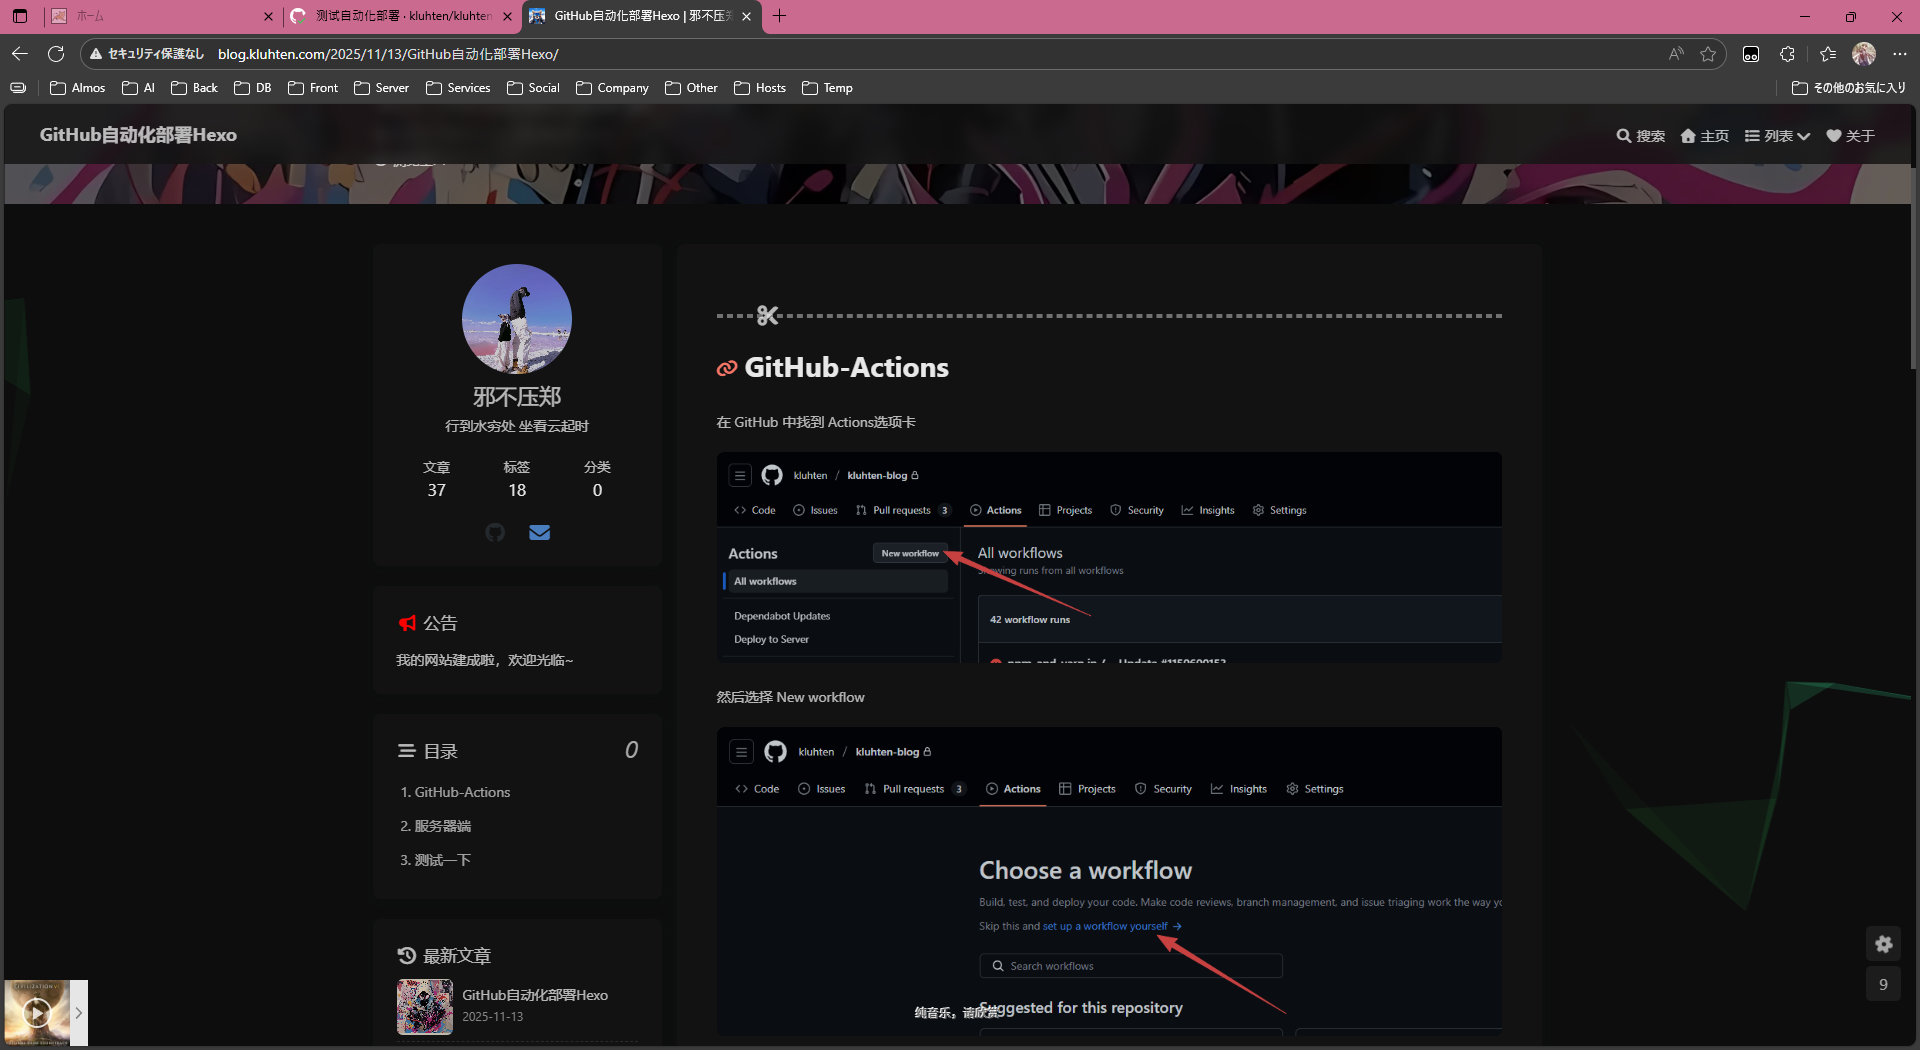Click the GitHub icon in profile card
This screenshot has width=1920, height=1050.
495,533
